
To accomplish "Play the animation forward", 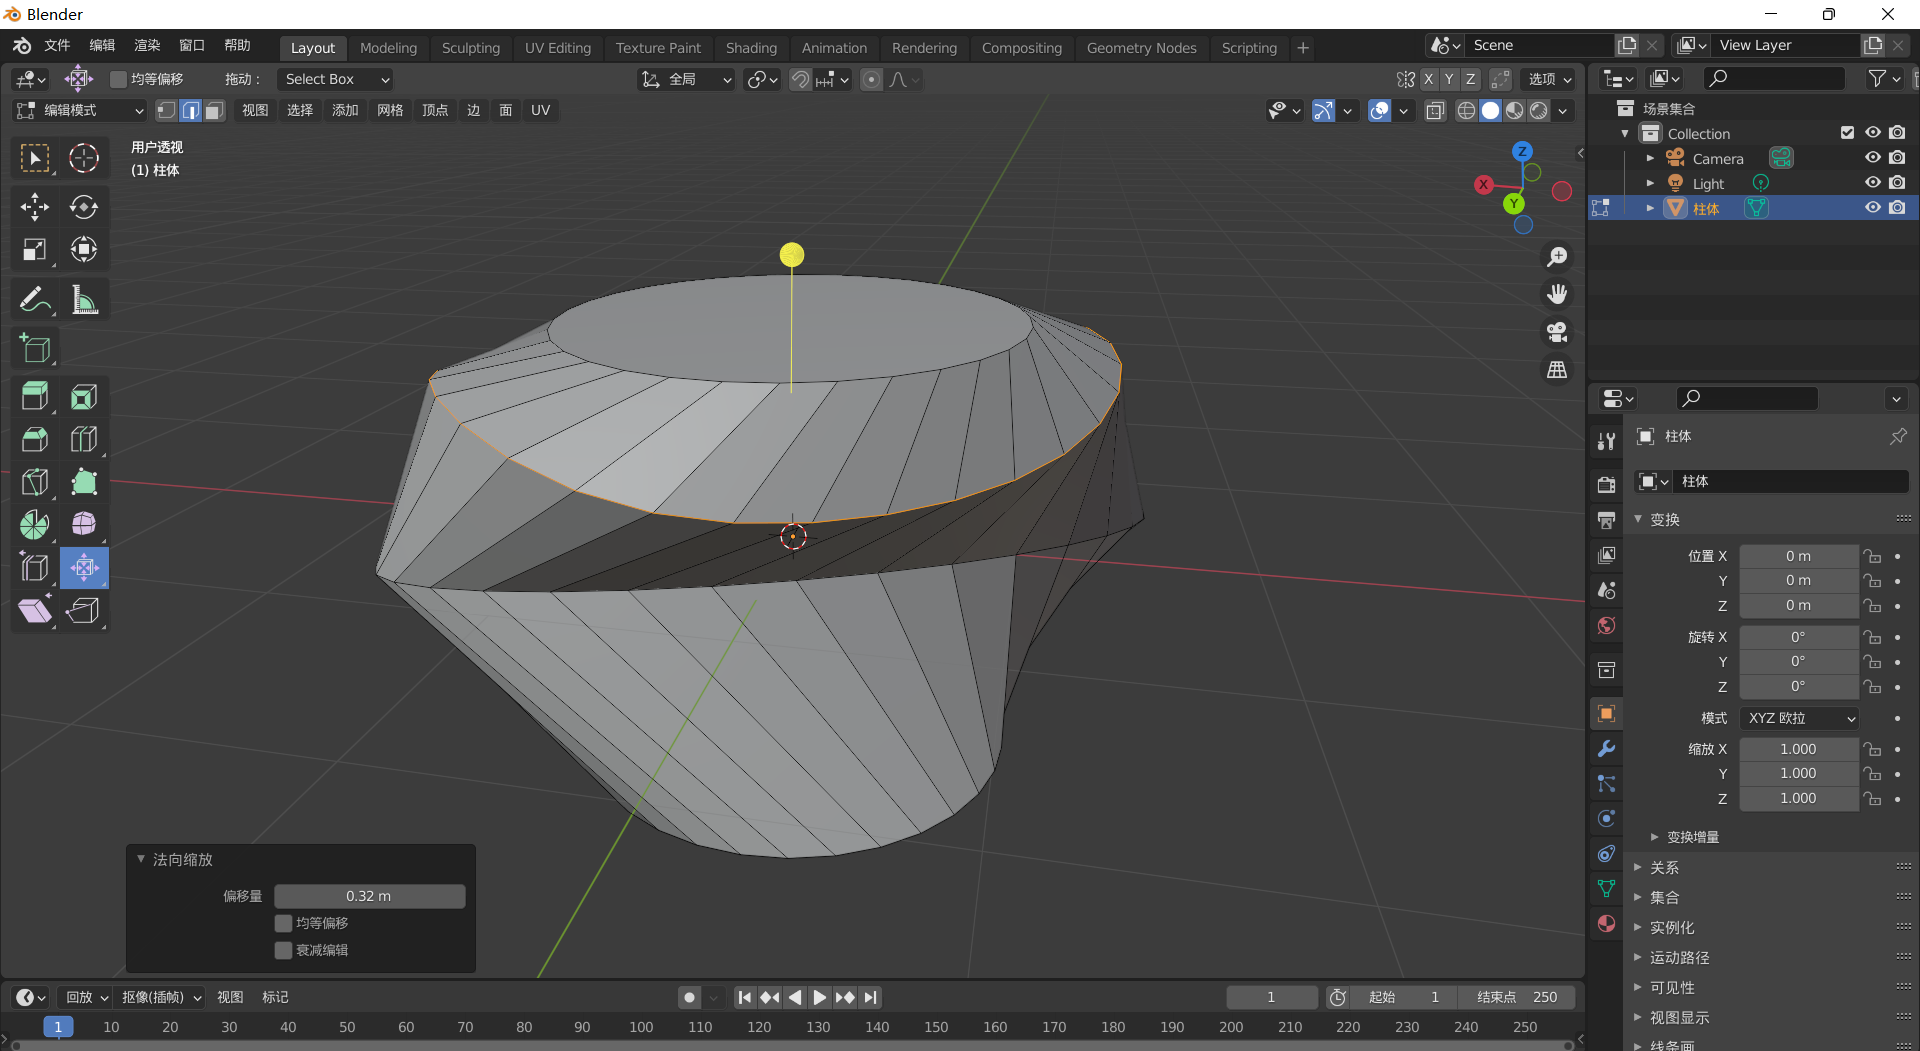I will click(x=819, y=997).
